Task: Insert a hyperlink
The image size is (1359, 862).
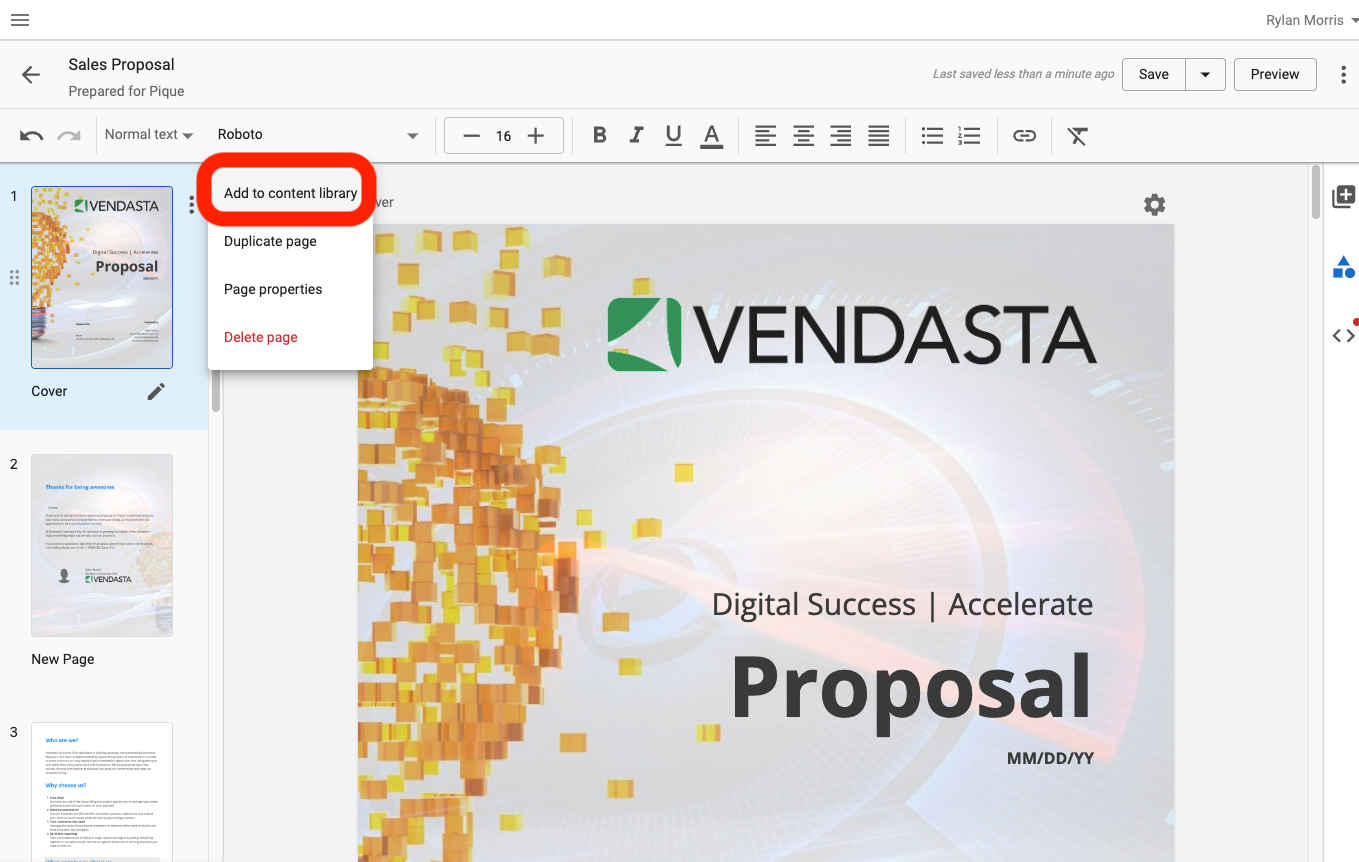Action: click(x=1024, y=136)
